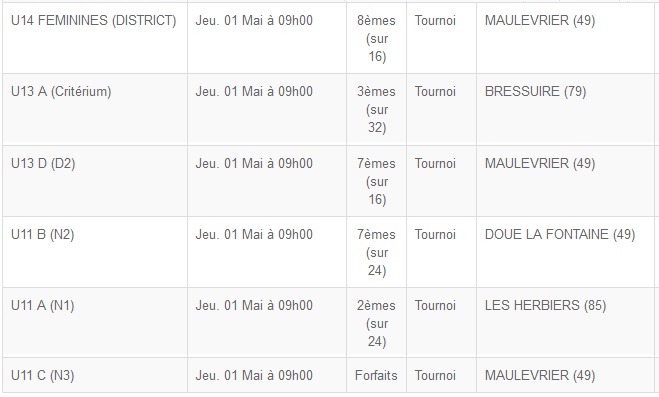Click the 2èmes (sur 24) result cell

pos(377,323)
